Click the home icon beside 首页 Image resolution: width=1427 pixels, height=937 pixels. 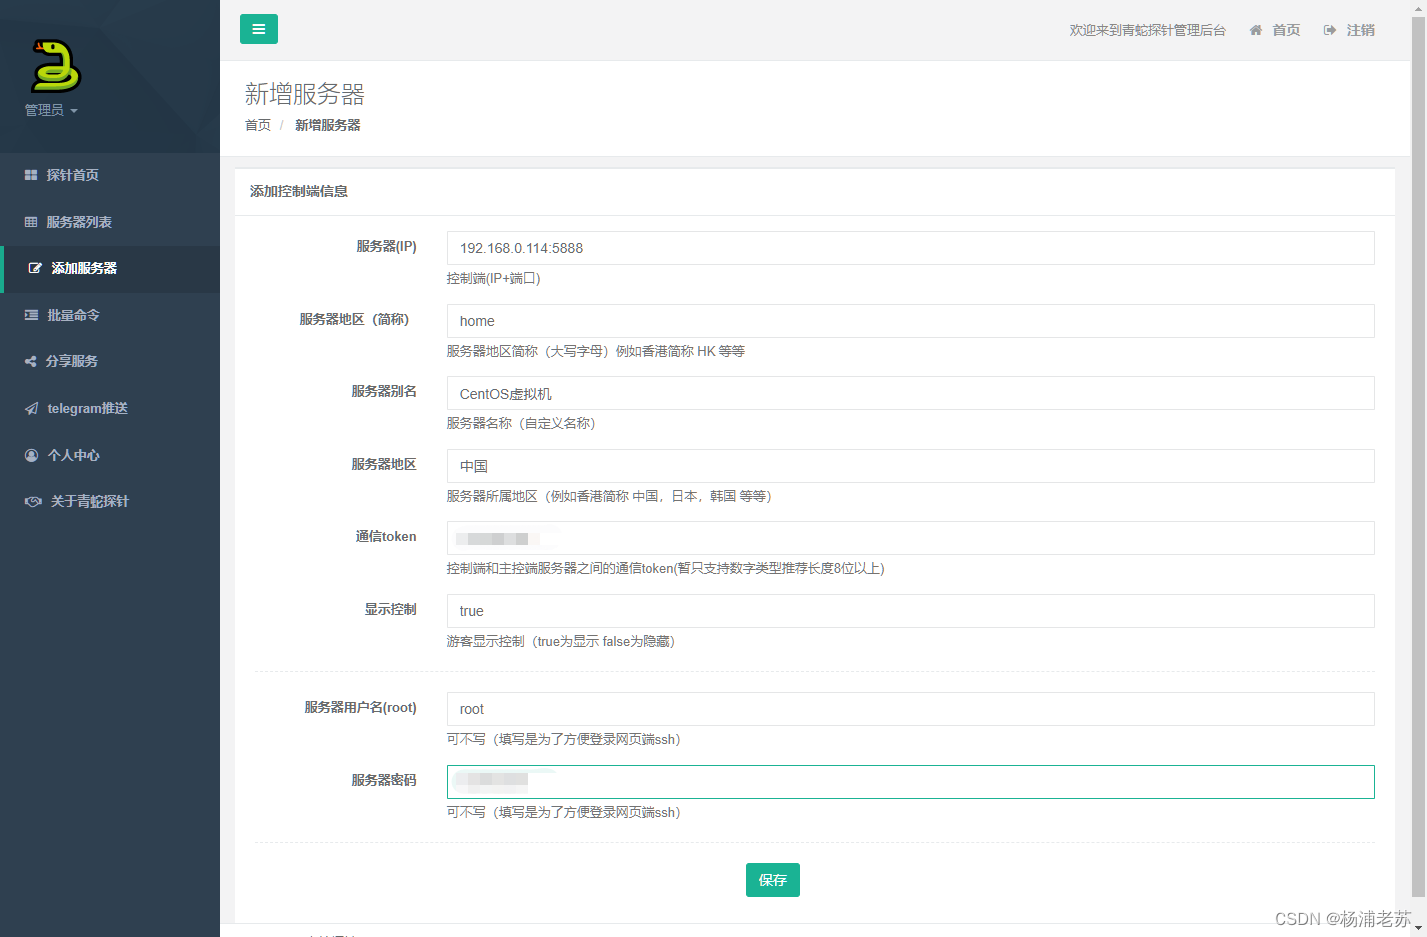coord(1255,30)
